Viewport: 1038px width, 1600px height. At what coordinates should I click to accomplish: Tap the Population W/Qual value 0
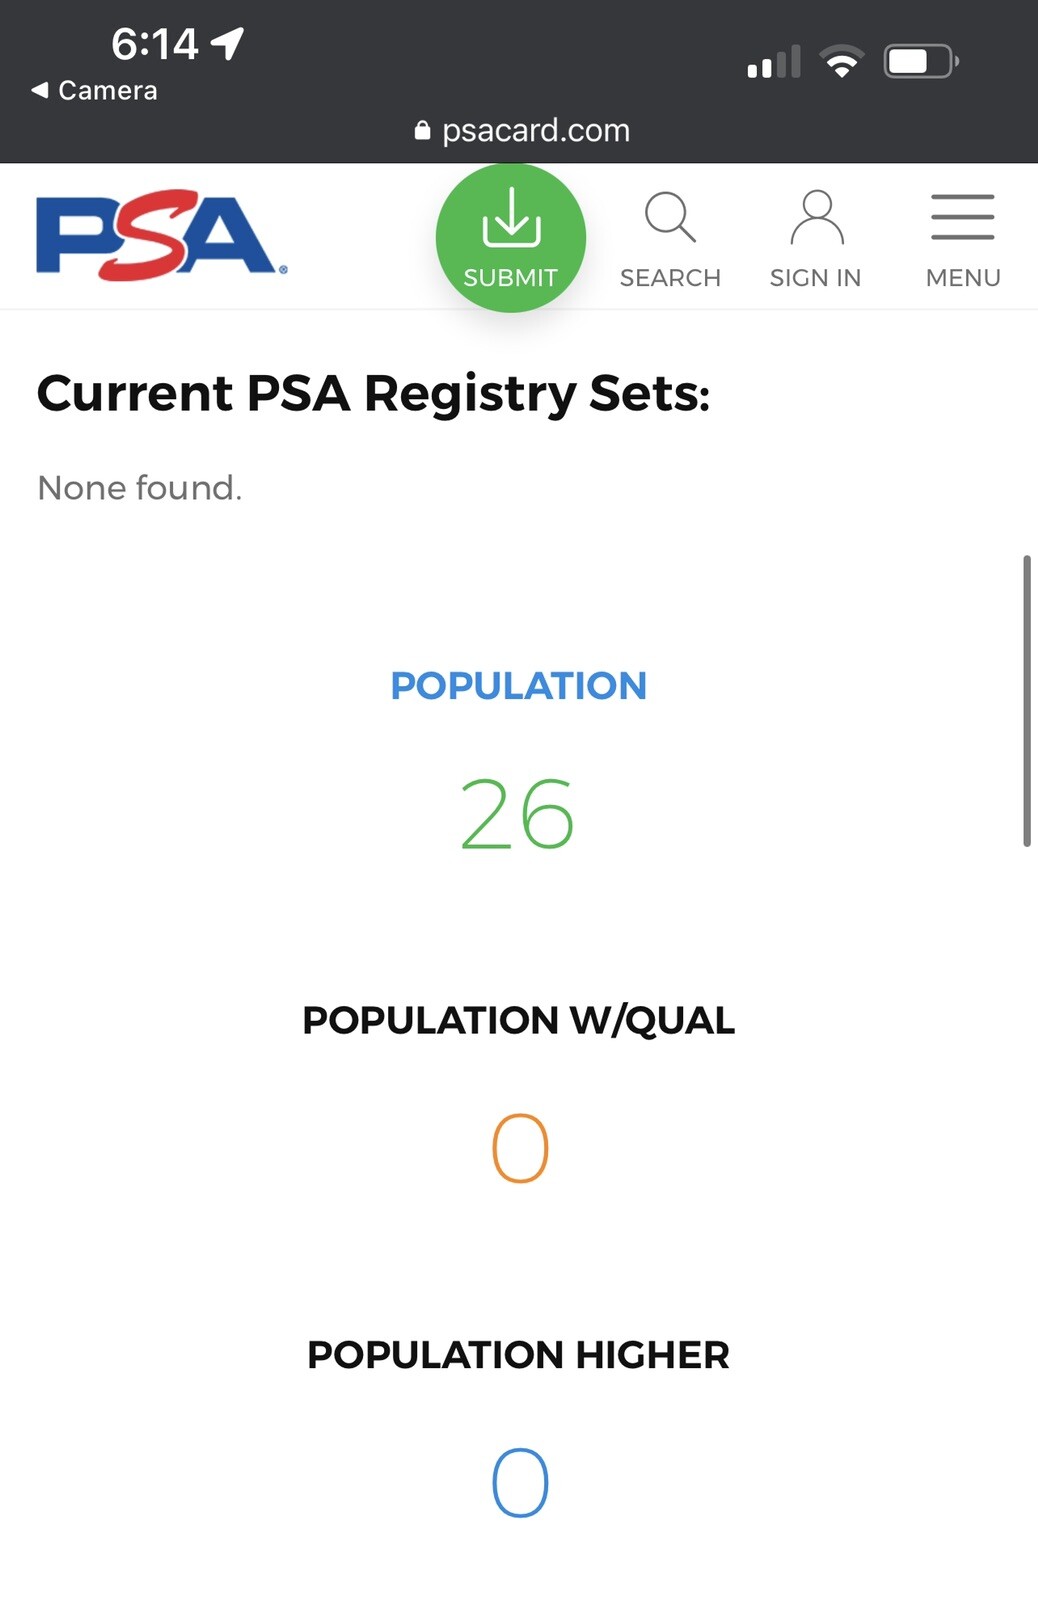click(520, 1148)
